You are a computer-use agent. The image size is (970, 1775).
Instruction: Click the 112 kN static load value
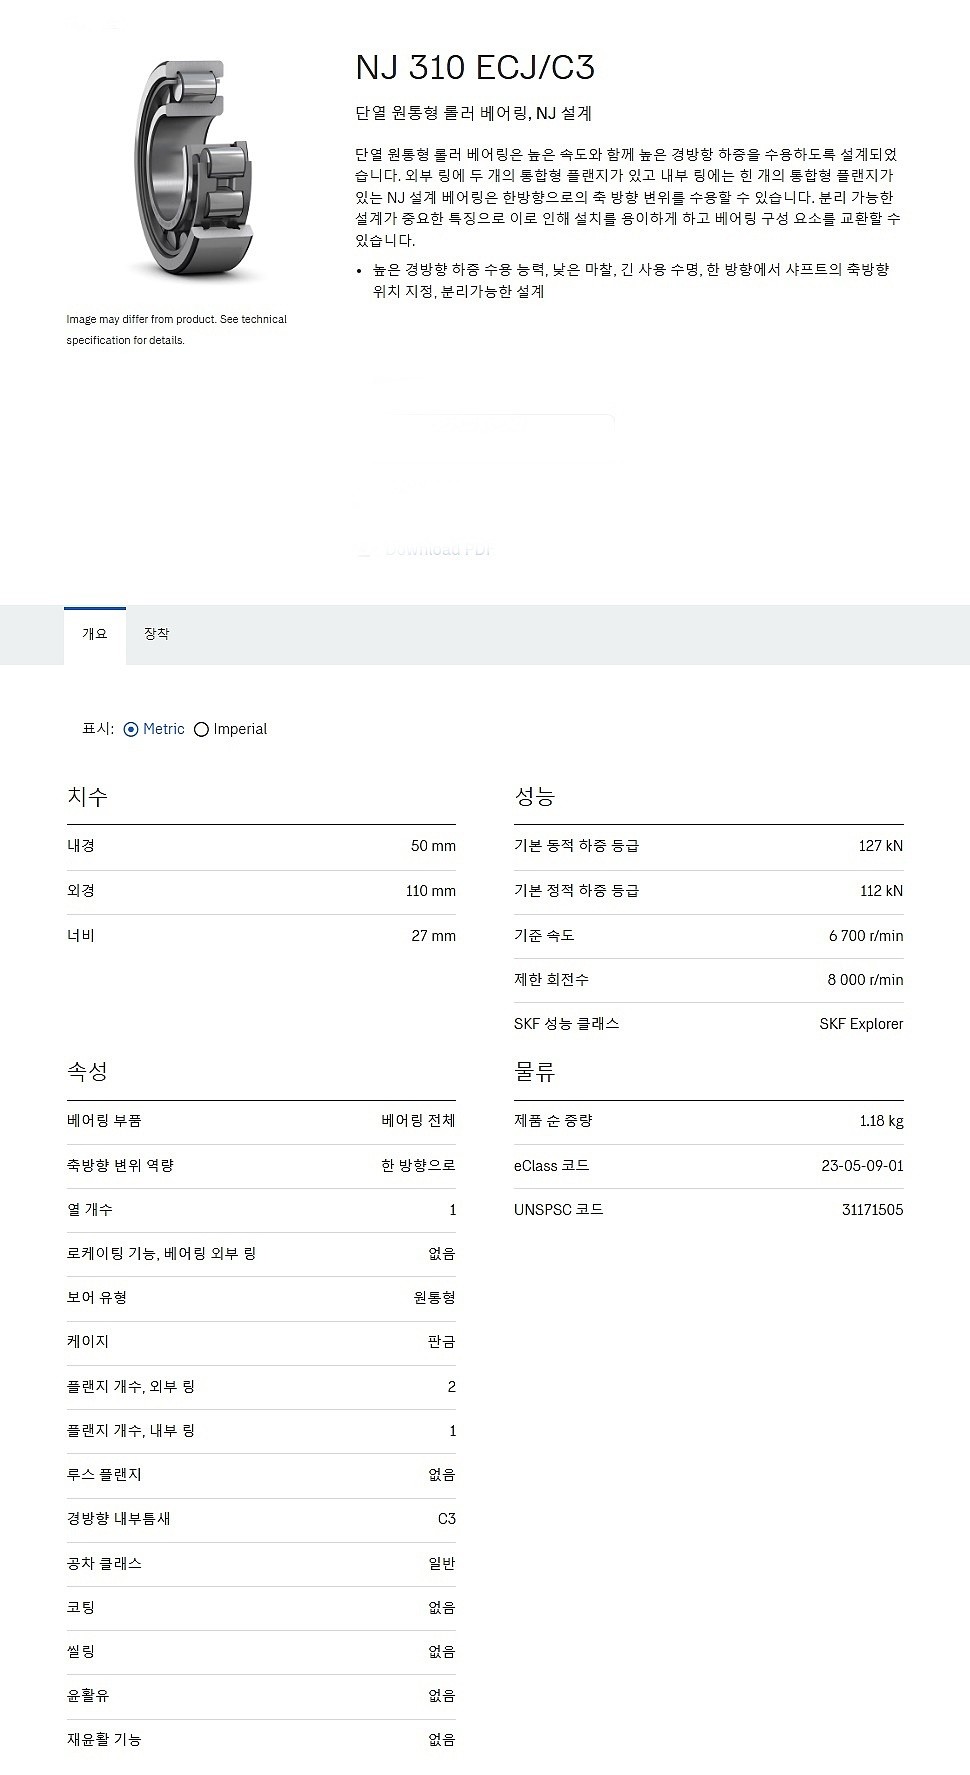881,891
